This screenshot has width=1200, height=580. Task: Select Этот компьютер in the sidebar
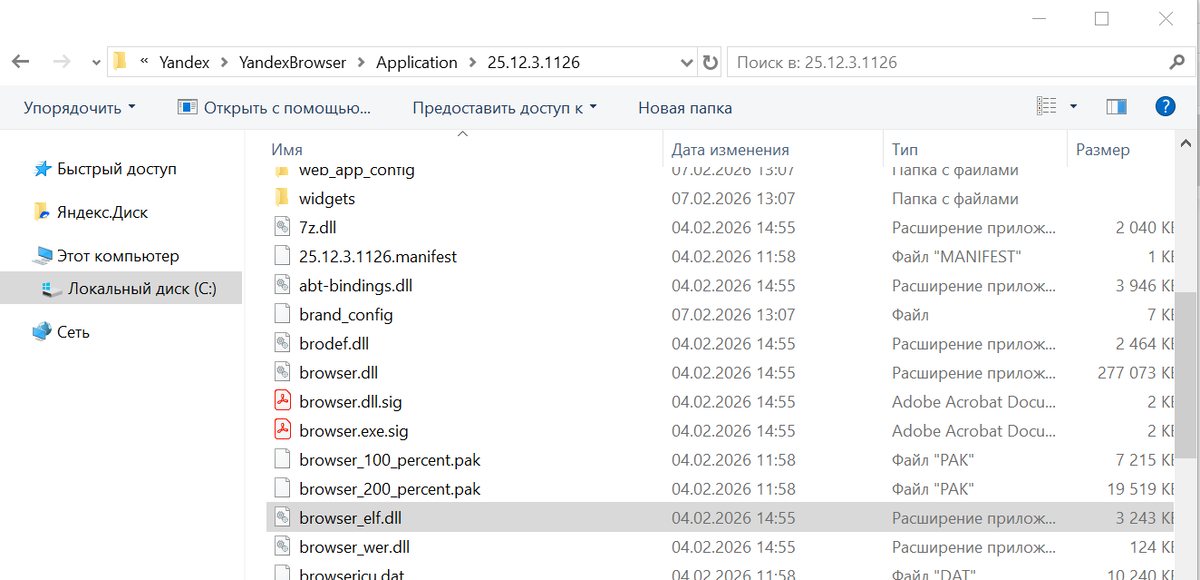(95, 255)
